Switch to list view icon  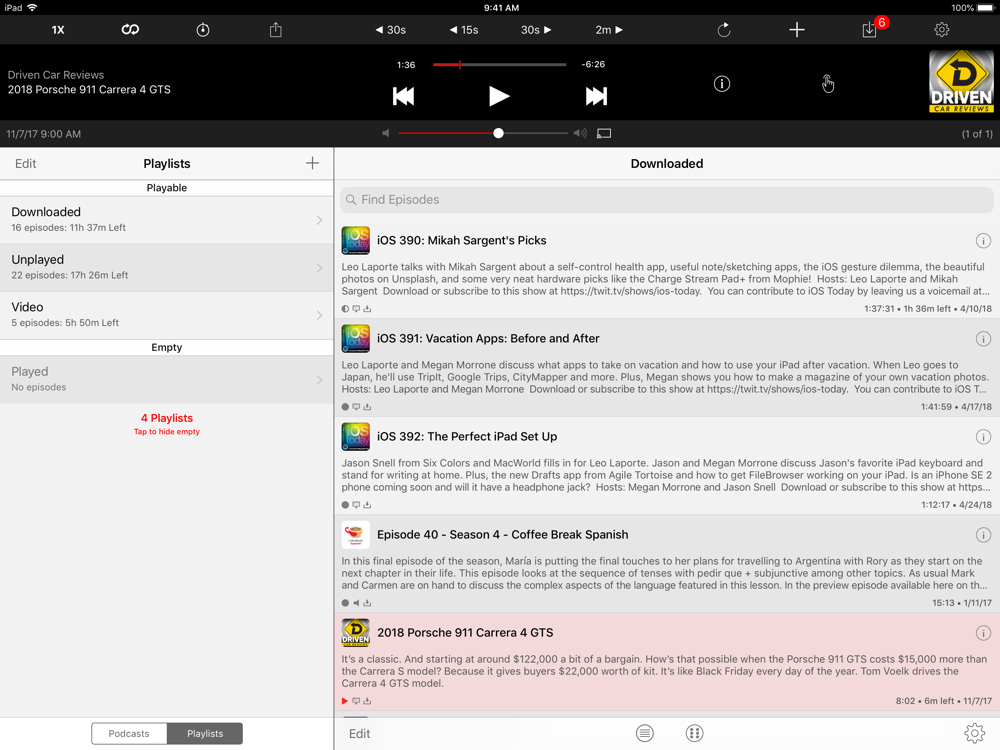(x=645, y=733)
